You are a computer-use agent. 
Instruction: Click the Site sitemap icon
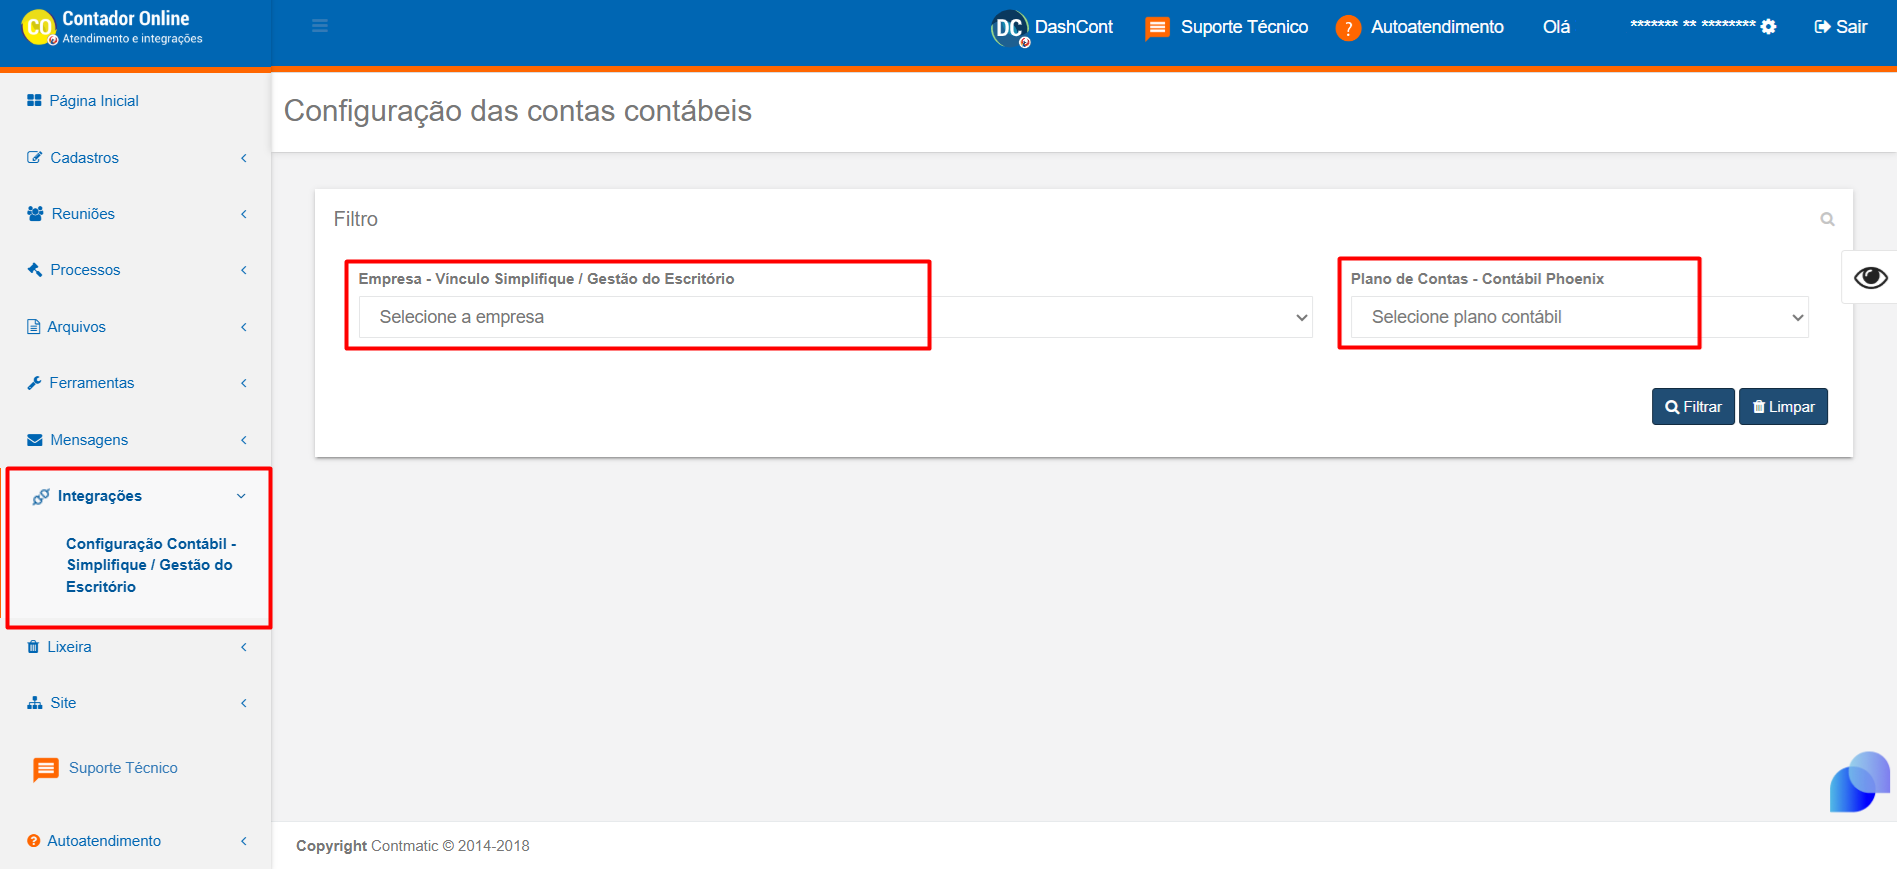click(x=35, y=703)
